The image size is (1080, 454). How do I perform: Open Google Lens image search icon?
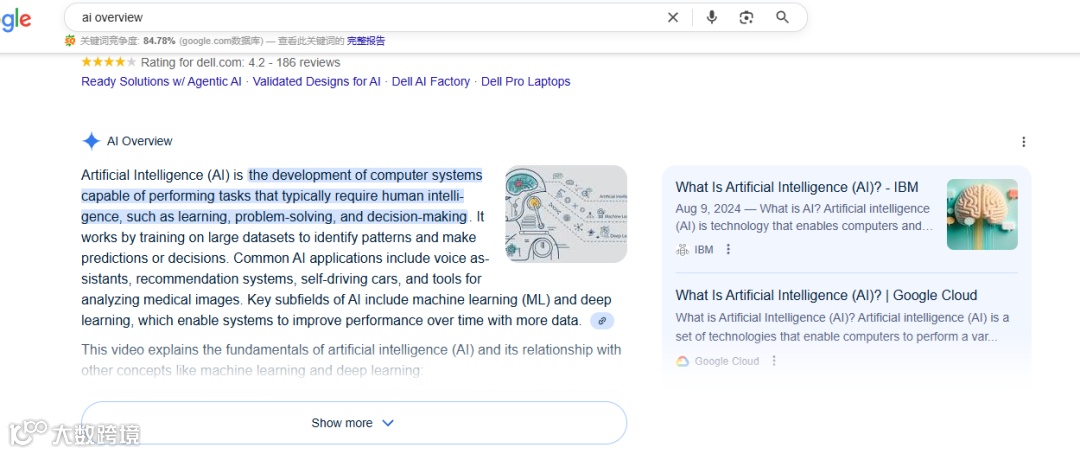pyautogui.click(x=747, y=17)
